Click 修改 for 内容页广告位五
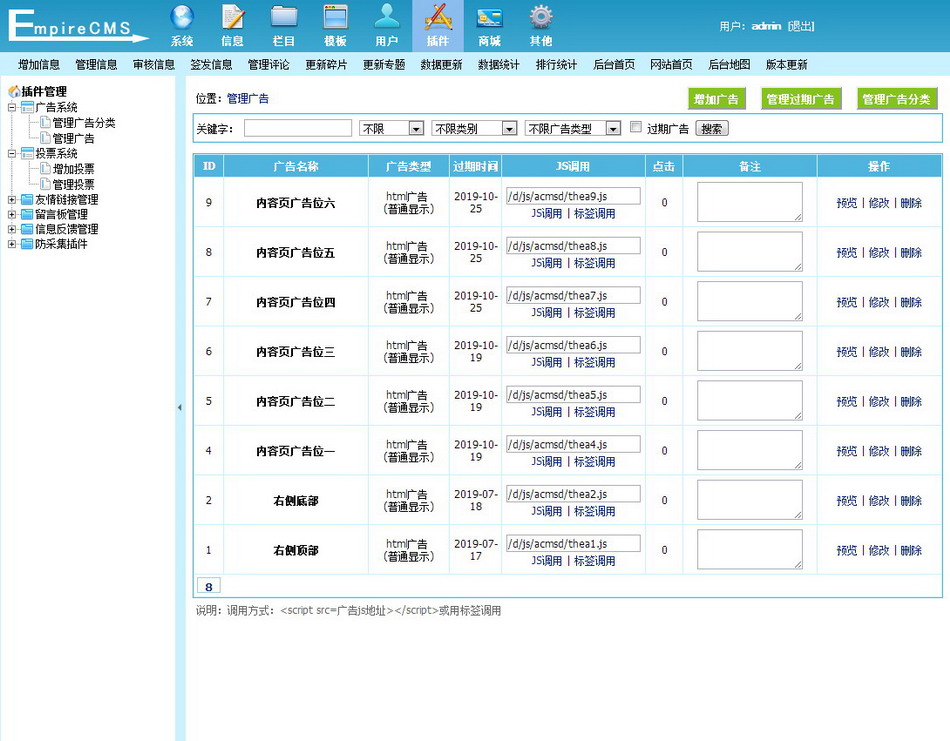Viewport: 950px width, 741px height. click(x=879, y=253)
